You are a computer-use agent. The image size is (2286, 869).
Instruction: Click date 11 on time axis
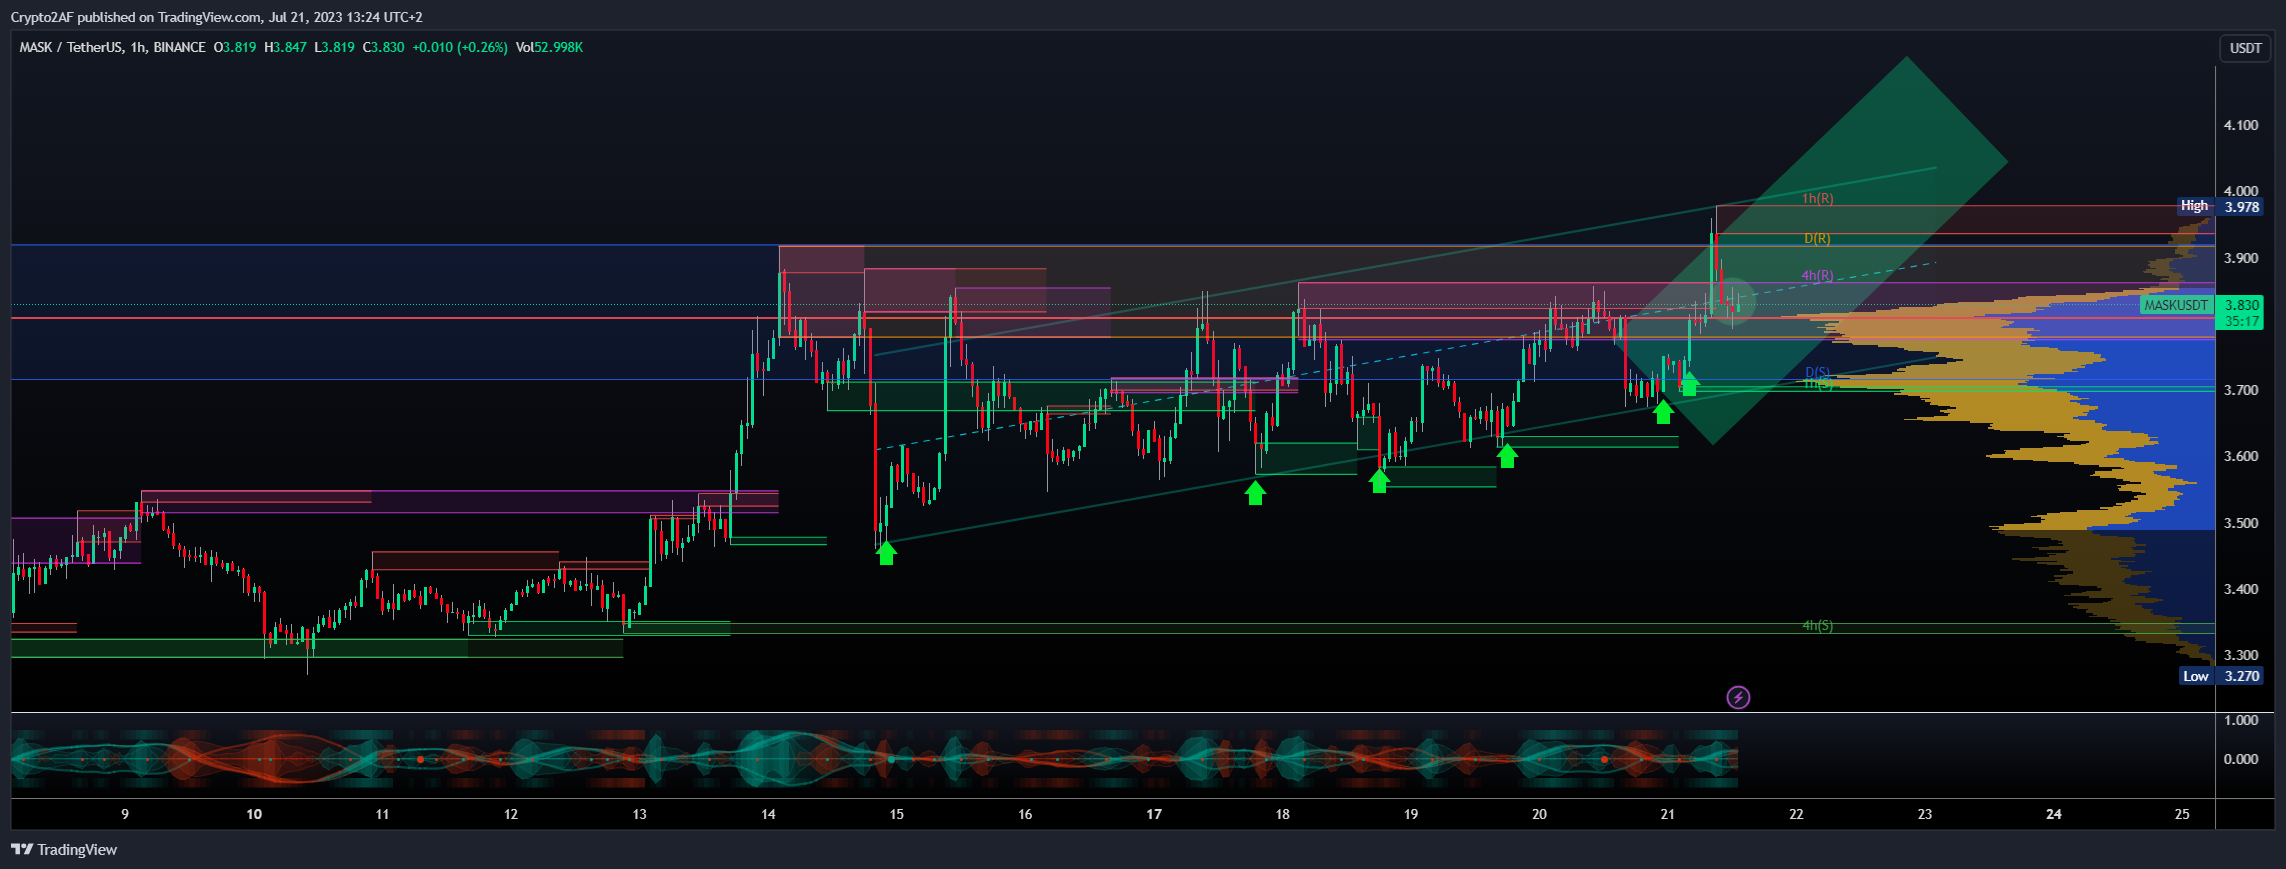[382, 814]
